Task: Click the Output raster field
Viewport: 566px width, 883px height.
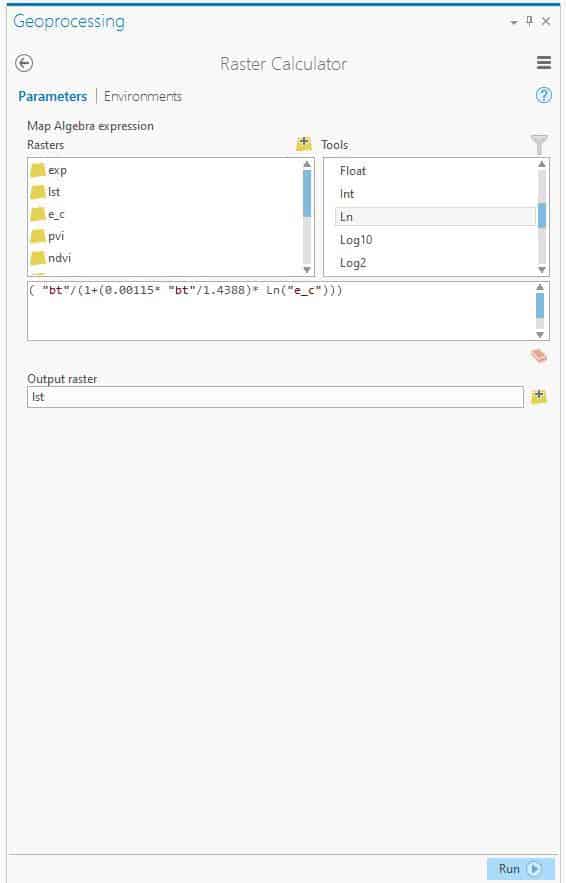Action: click(x=275, y=397)
